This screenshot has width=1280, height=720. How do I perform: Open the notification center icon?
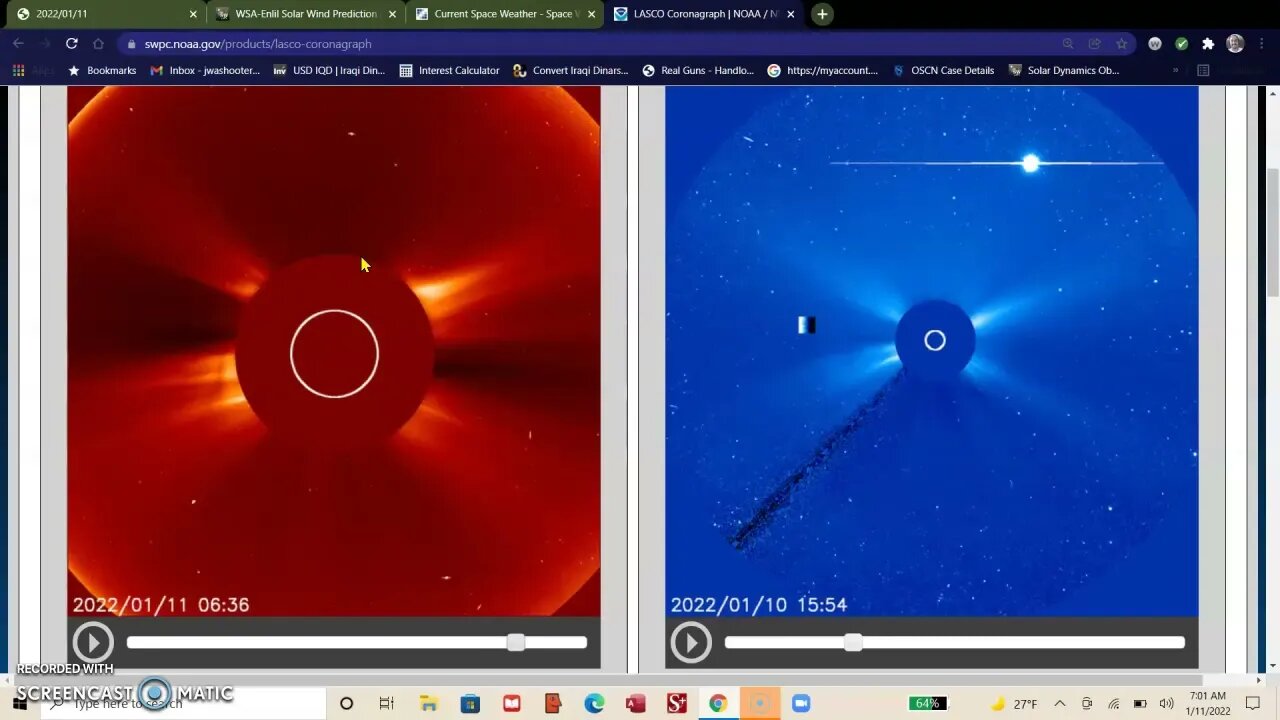(1254, 704)
